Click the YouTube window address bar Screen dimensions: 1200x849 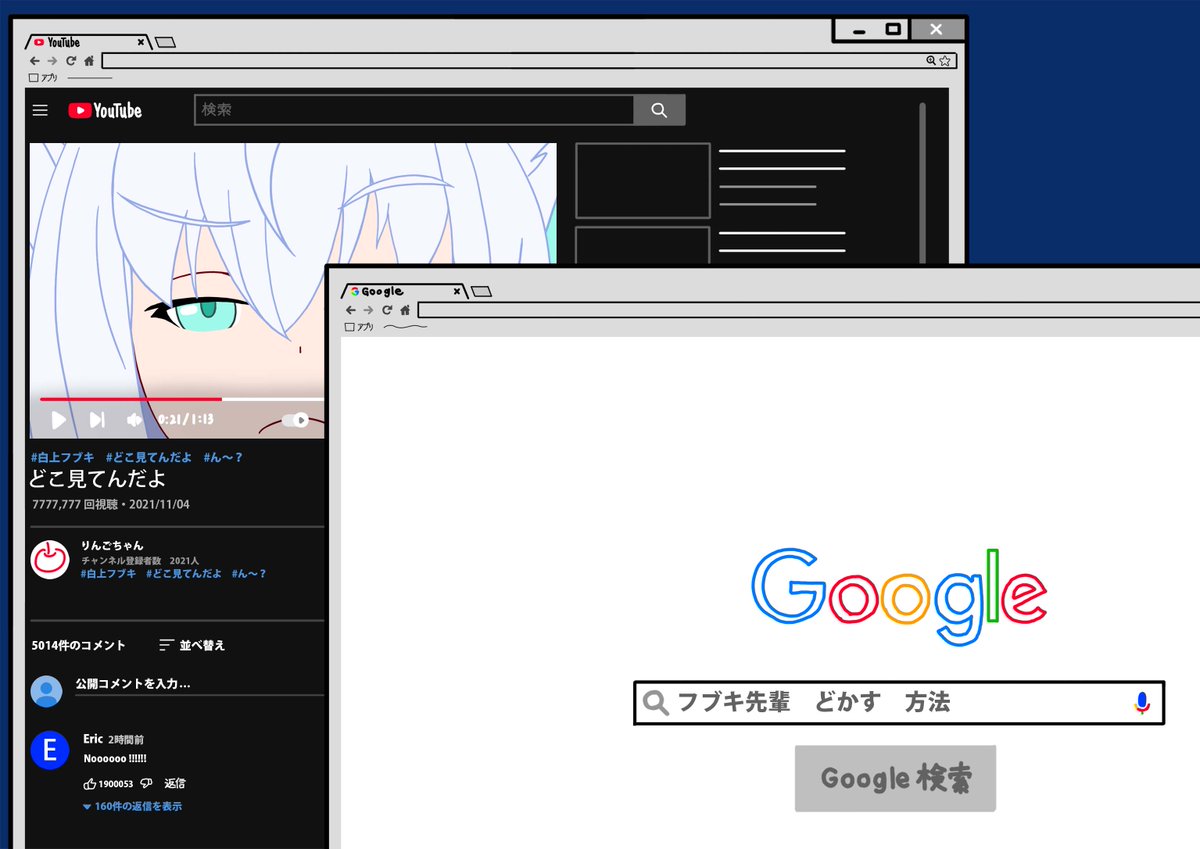pyautogui.click(x=529, y=61)
